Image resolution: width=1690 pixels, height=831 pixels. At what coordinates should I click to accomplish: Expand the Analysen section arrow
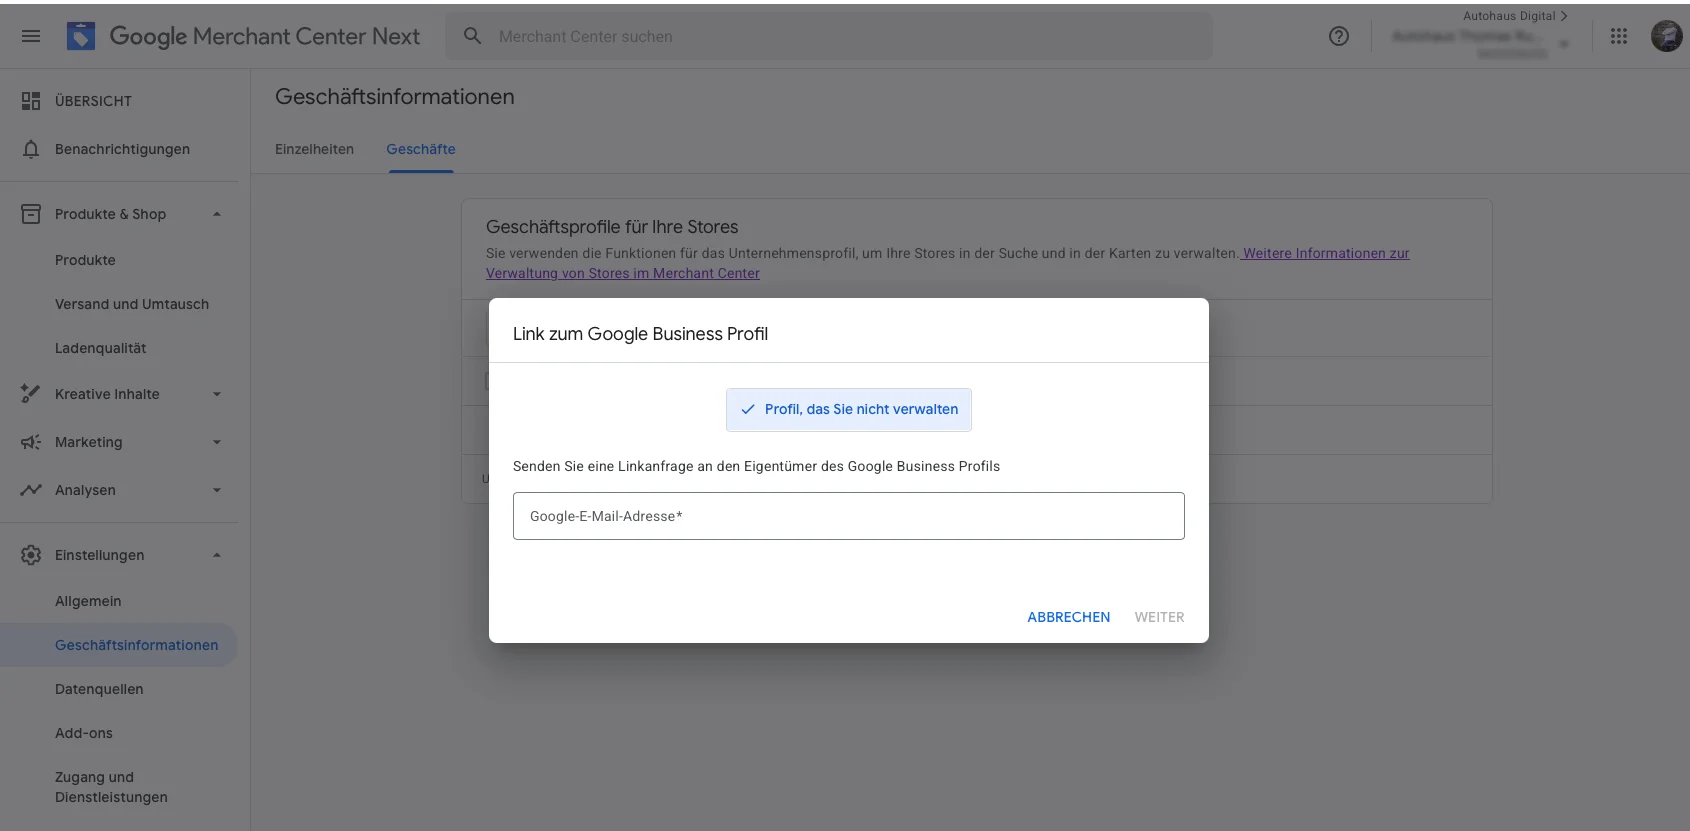point(217,490)
